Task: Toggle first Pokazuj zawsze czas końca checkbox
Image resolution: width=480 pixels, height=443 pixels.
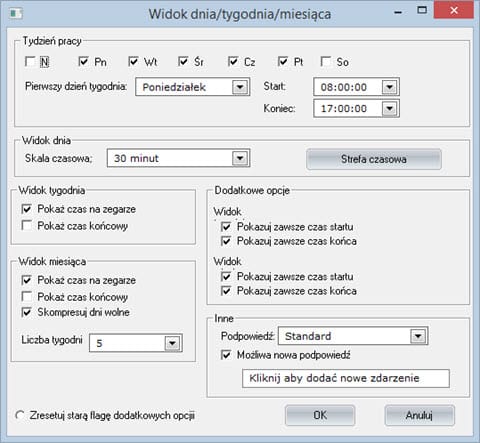Action: 226,241
